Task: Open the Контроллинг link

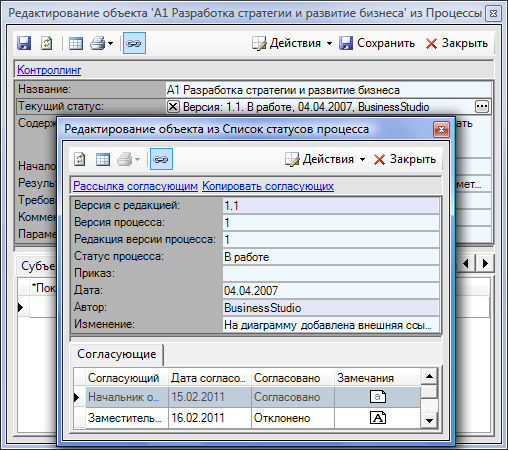Action: click(49, 70)
